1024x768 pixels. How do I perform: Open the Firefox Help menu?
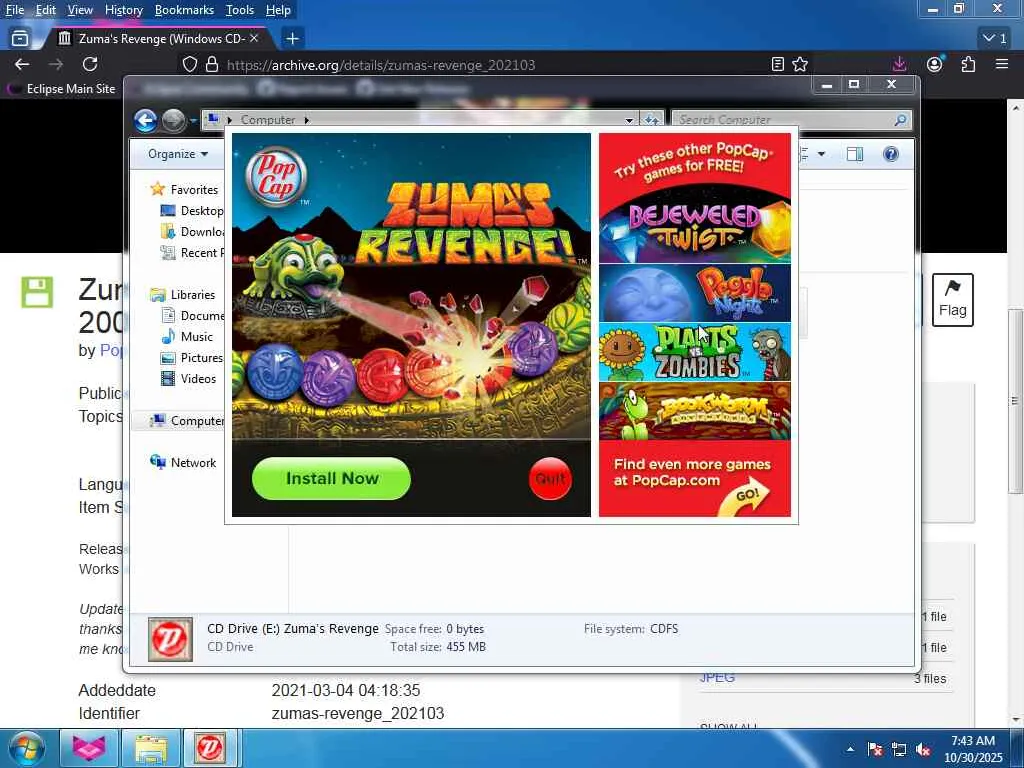(278, 10)
